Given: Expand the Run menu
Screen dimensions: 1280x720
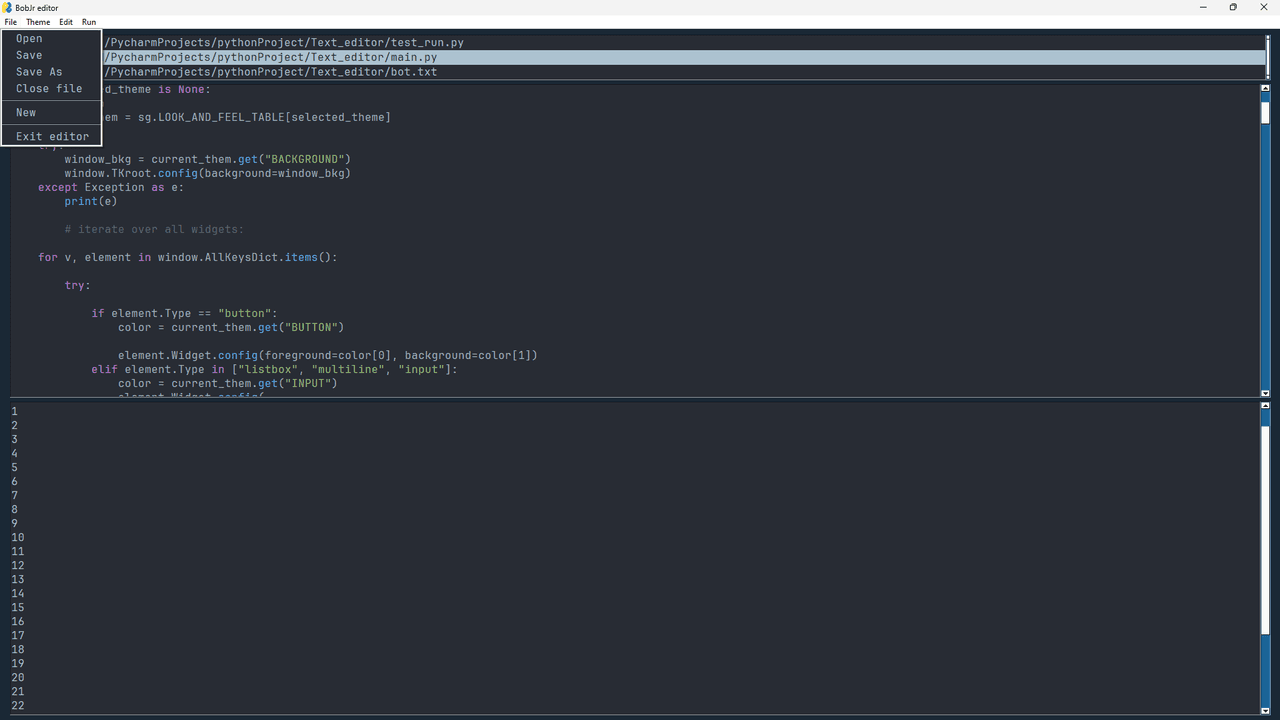Looking at the screenshot, I should pos(89,22).
